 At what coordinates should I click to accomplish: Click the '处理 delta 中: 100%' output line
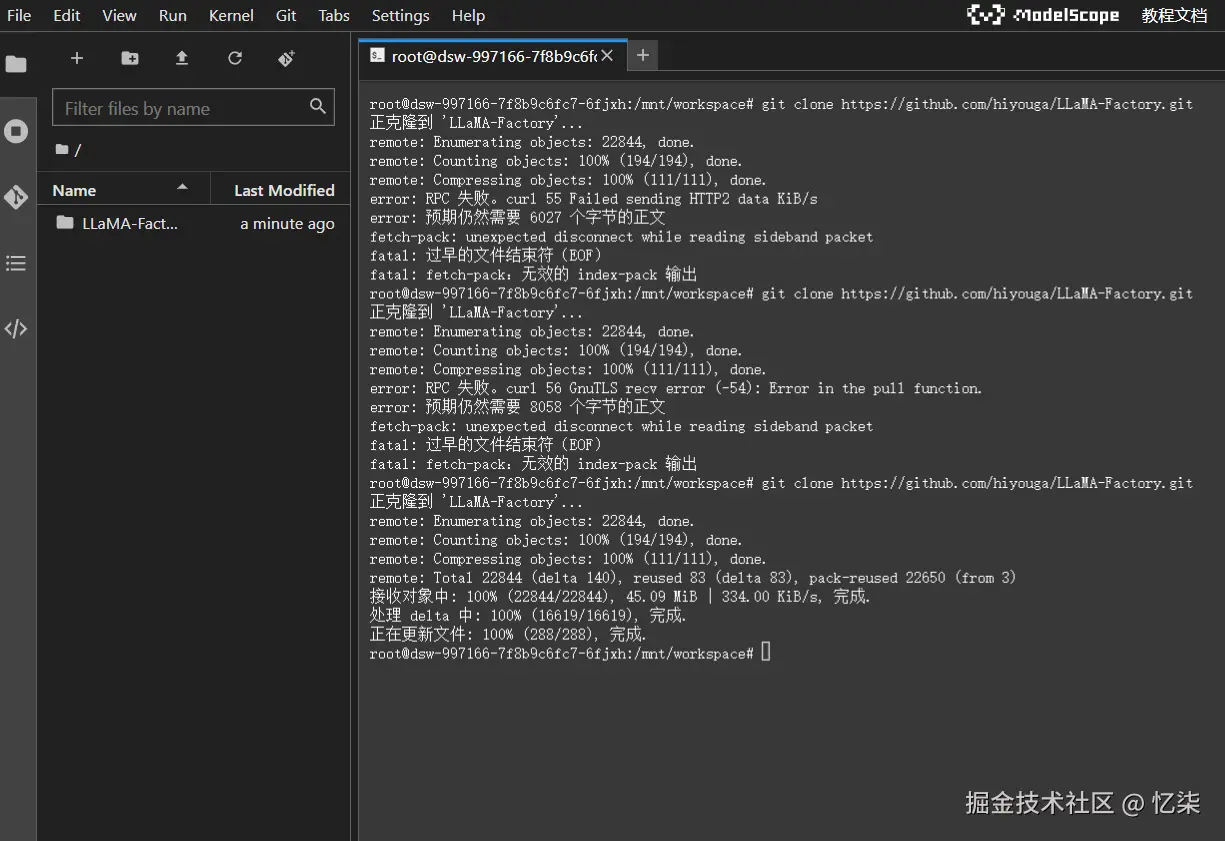528,616
